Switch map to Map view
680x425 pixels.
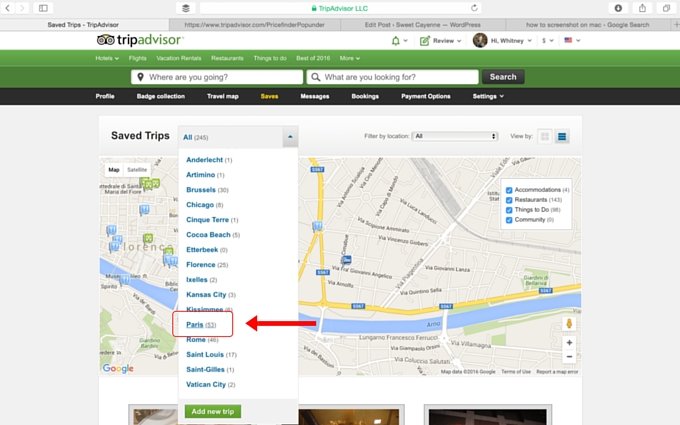point(114,170)
